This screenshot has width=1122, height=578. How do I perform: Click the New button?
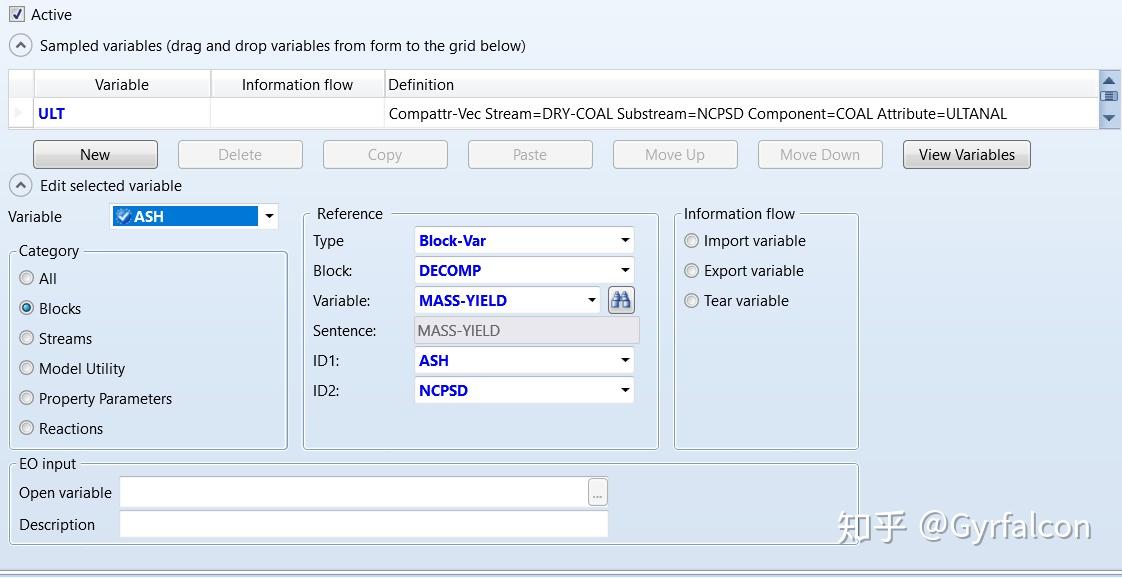[x=95, y=155]
